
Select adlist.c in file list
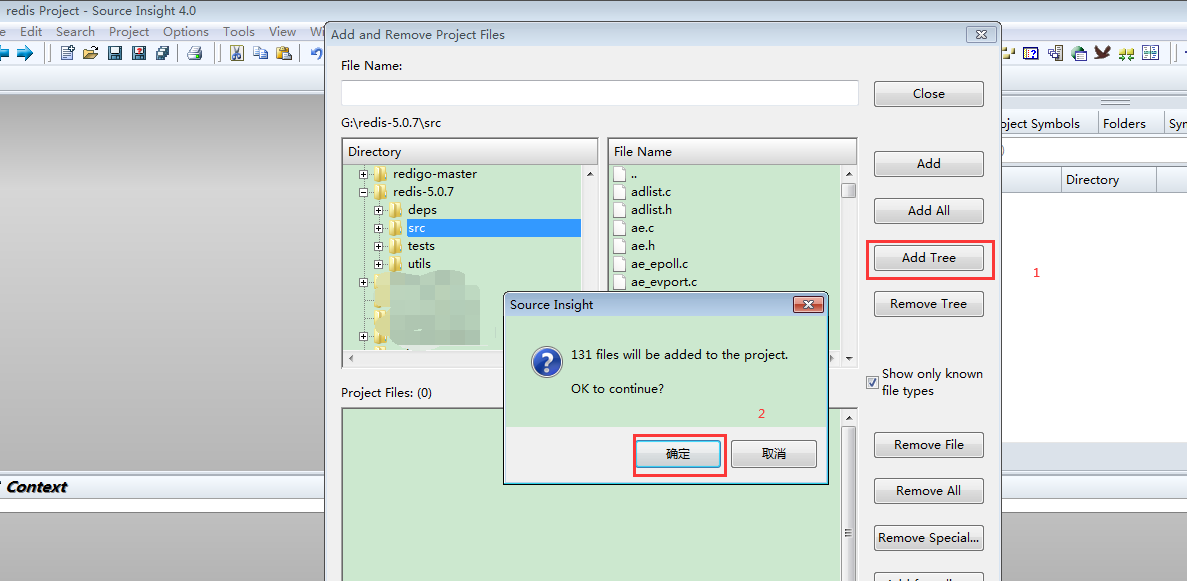pos(651,192)
